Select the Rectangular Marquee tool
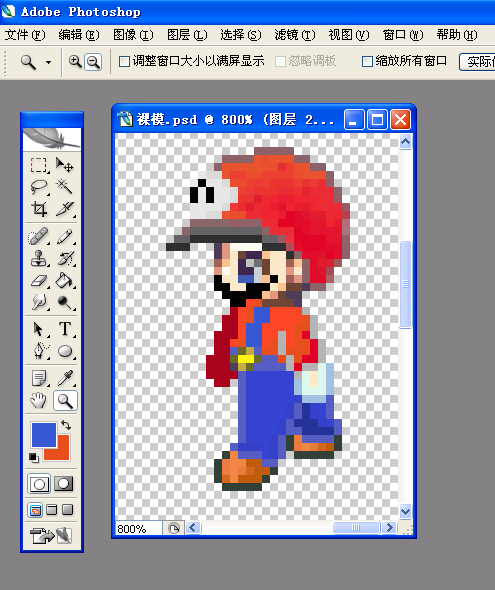 pyautogui.click(x=39, y=165)
